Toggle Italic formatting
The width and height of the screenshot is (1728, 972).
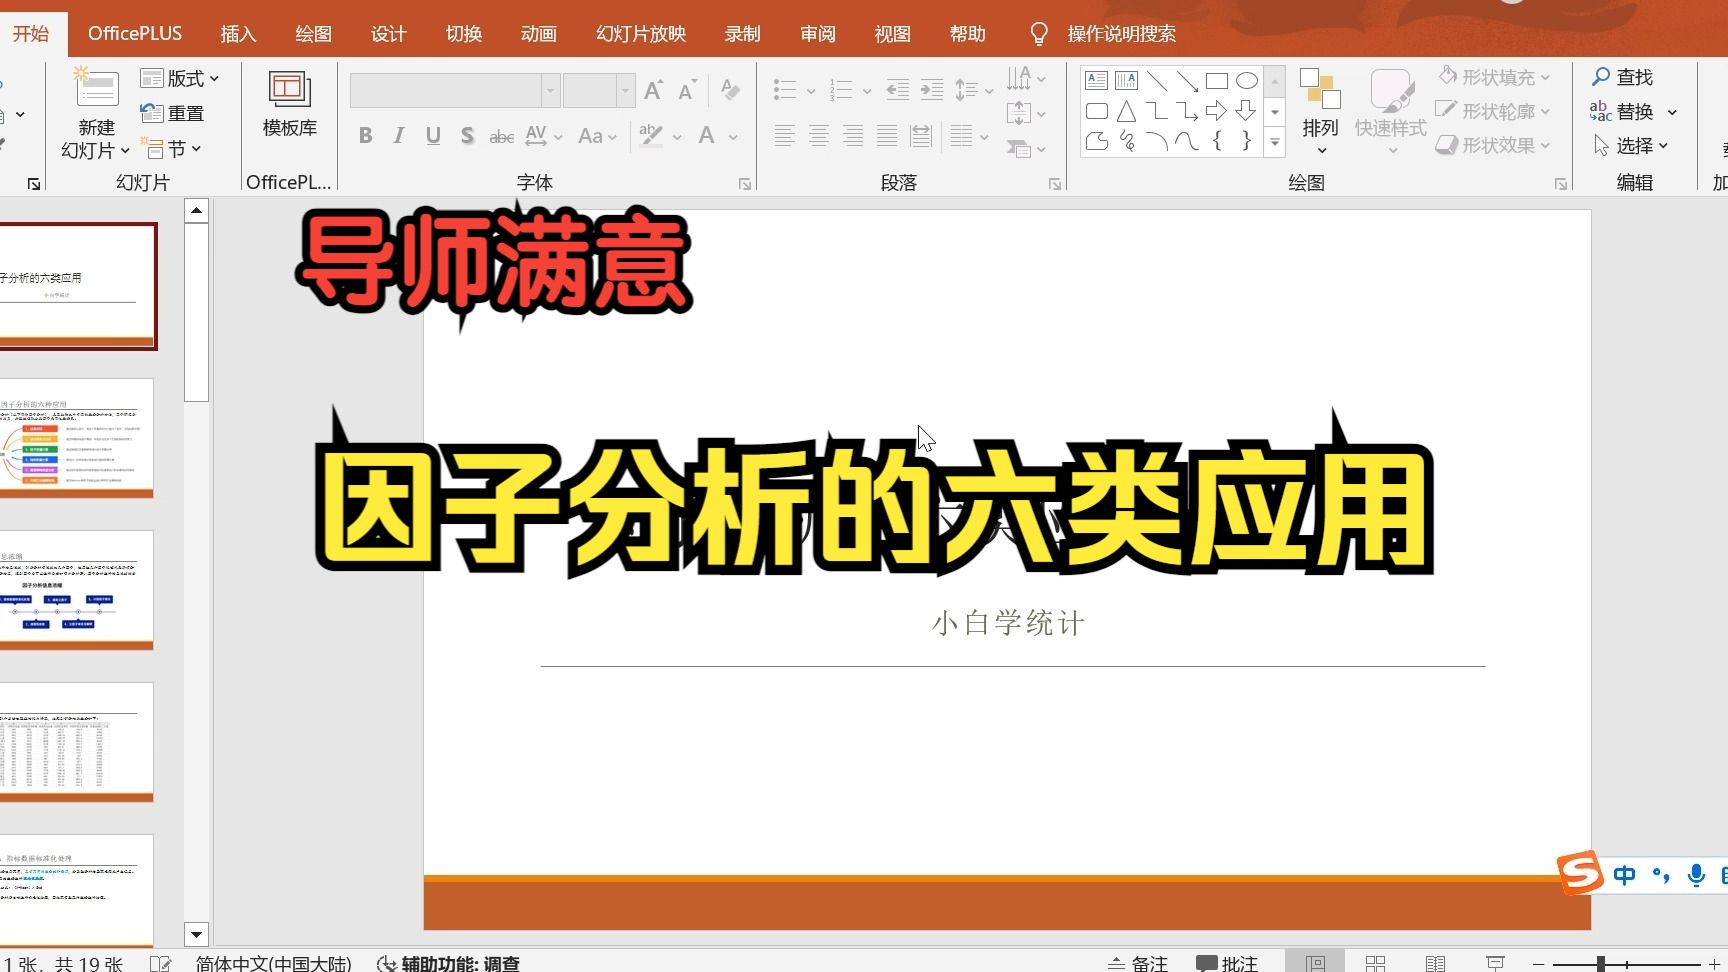point(399,136)
